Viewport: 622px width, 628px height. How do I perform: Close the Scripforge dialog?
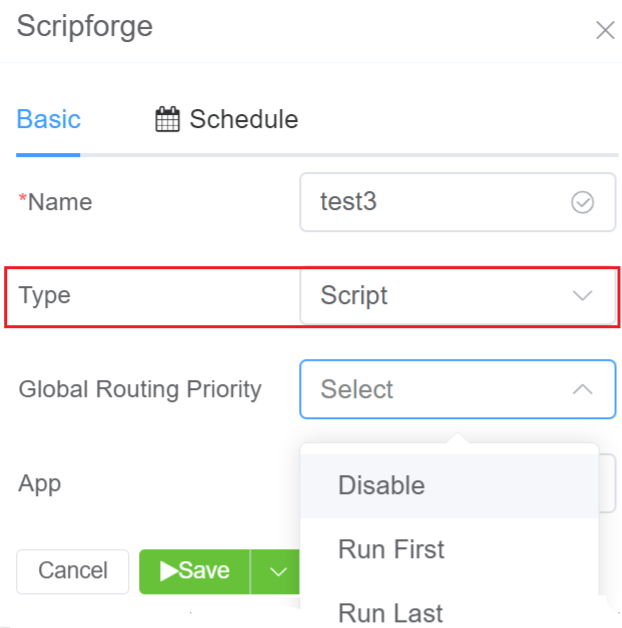605,30
